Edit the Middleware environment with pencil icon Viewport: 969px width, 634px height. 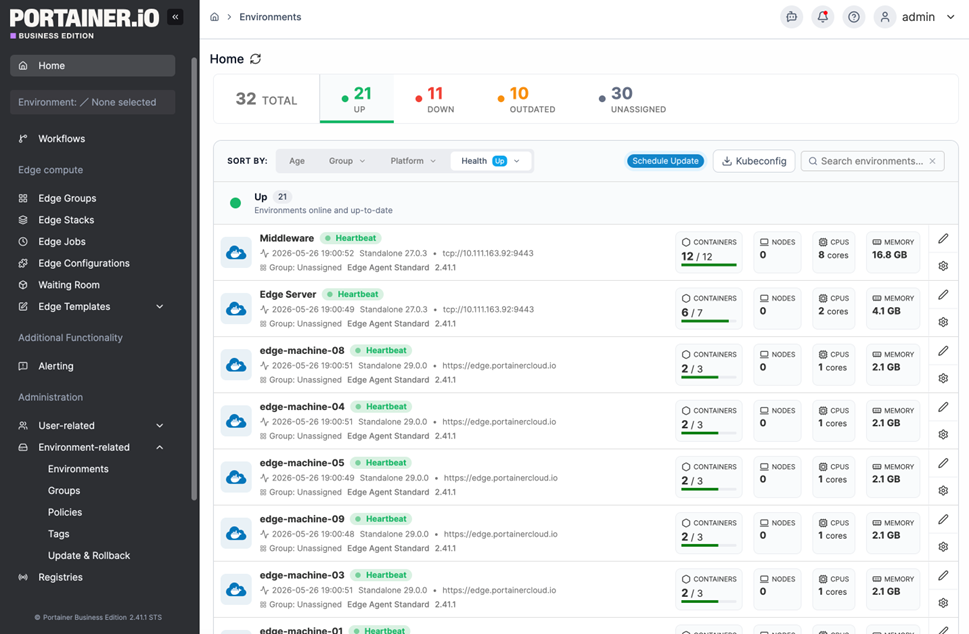(x=943, y=239)
